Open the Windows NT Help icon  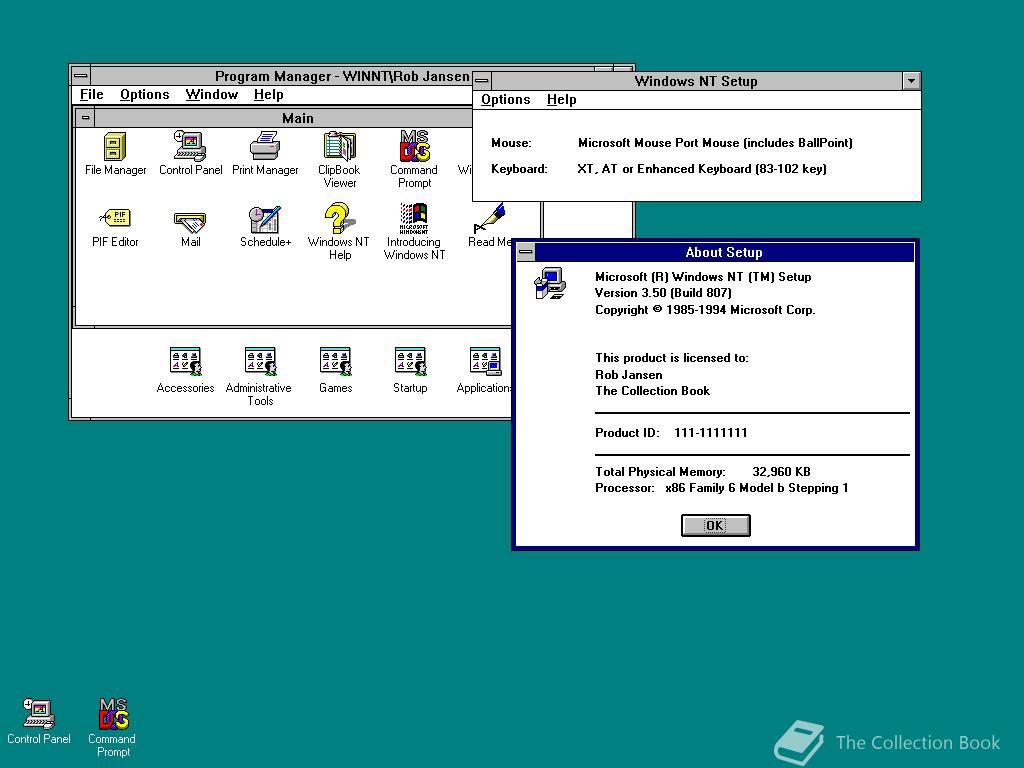pyautogui.click(x=338, y=219)
